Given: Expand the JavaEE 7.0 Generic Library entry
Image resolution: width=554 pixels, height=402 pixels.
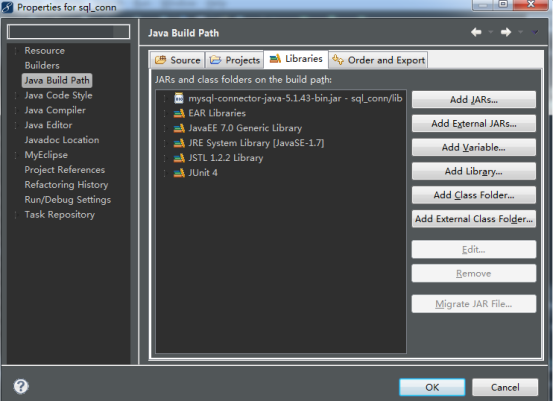Looking at the screenshot, I should (x=165, y=128).
